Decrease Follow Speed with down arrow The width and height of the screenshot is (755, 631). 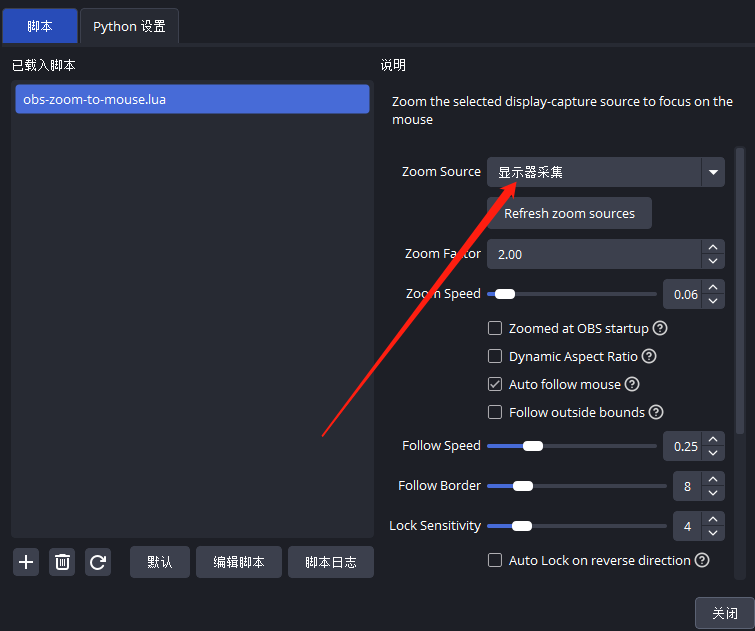click(713, 453)
